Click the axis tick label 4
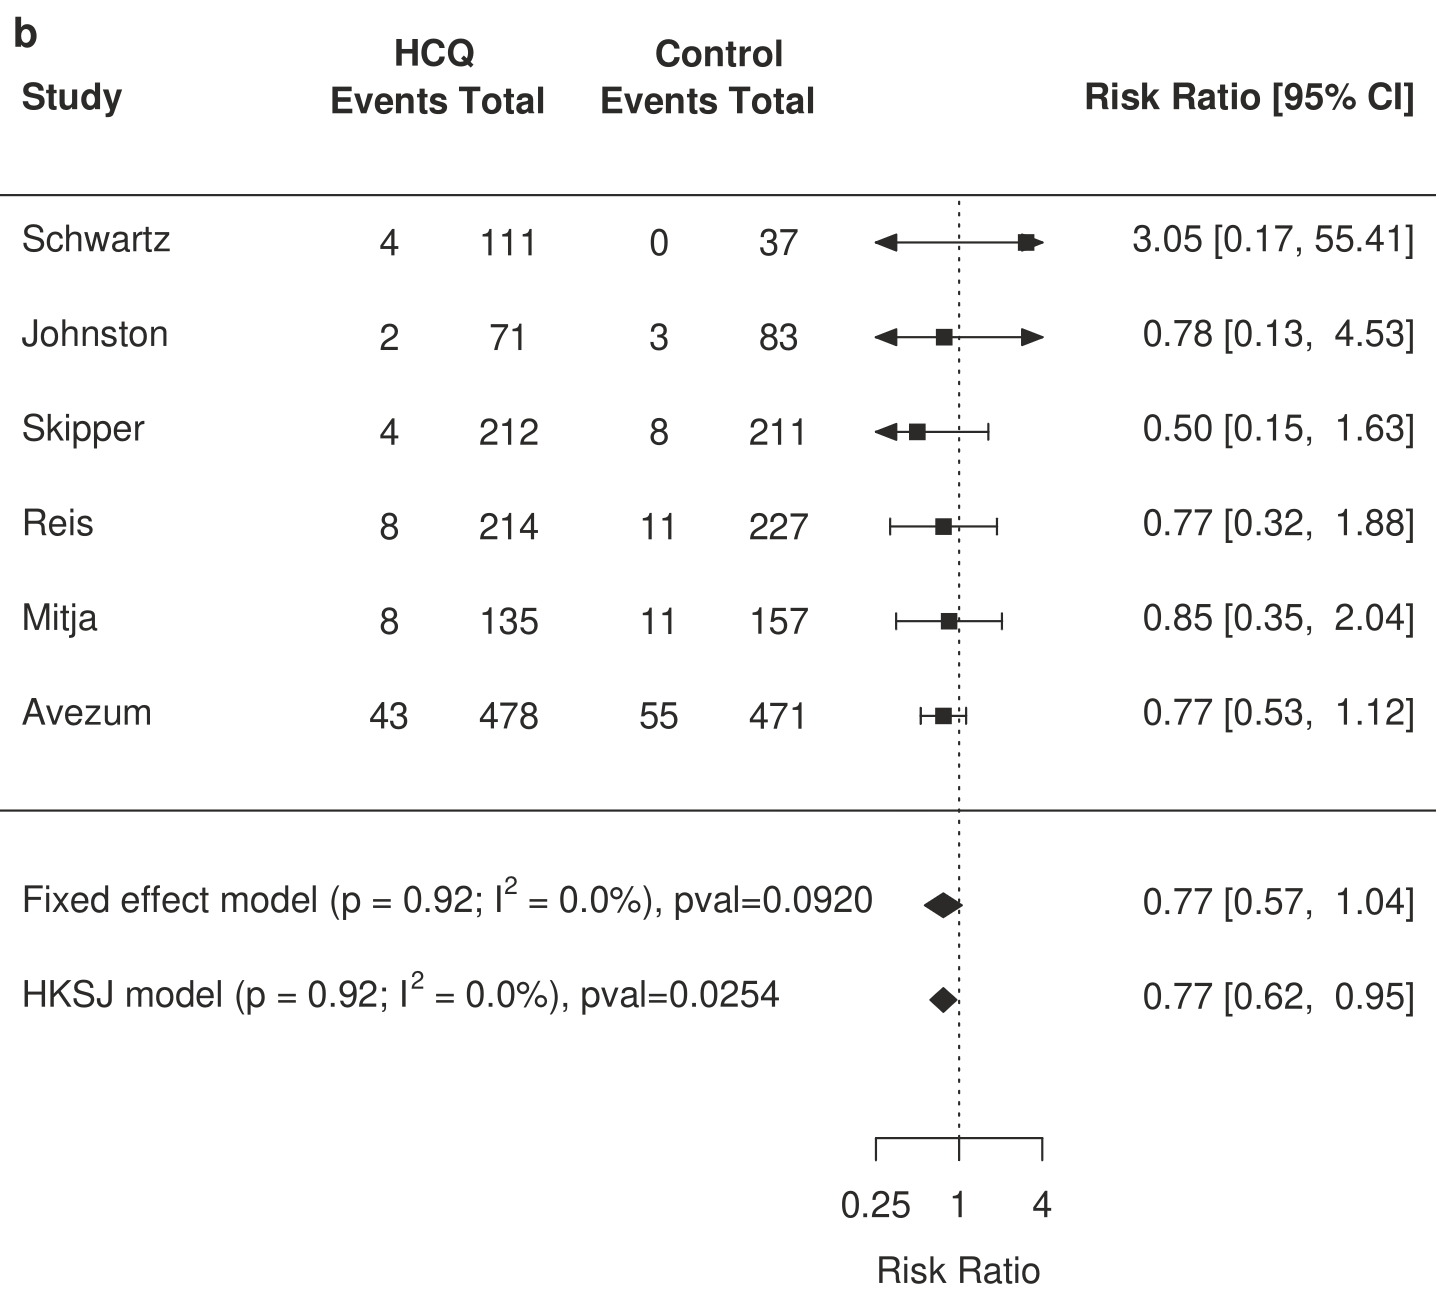1436x1298 pixels. pyautogui.click(x=1042, y=1205)
